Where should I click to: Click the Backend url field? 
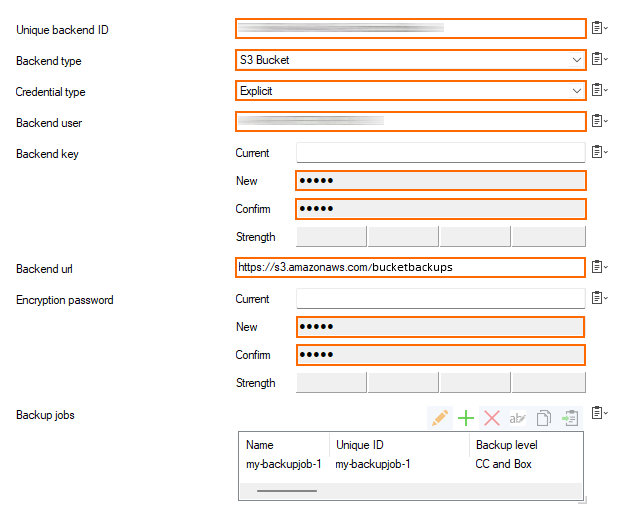click(410, 267)
